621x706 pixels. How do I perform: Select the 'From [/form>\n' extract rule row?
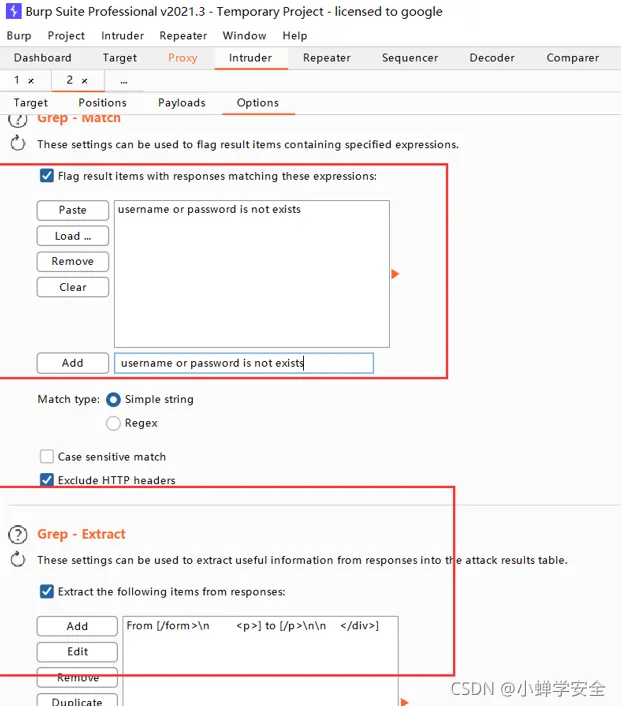pyautogui.click(x=260, y=625)
